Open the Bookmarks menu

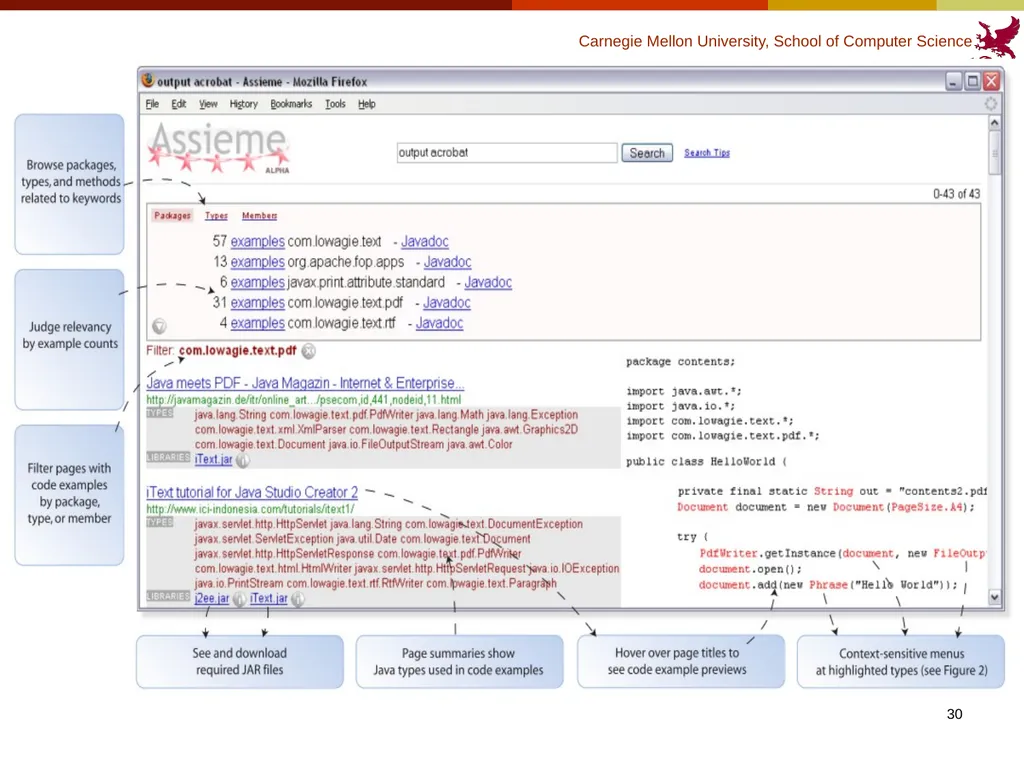pyautogui.click(x=291, y=104)
